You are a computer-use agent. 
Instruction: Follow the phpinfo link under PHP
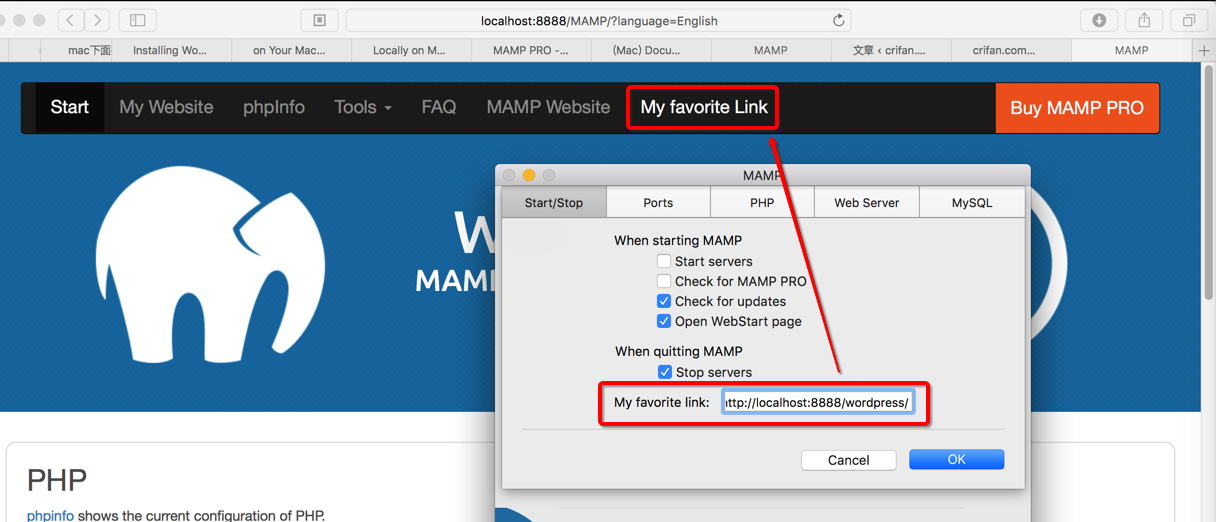coord(50,516)
